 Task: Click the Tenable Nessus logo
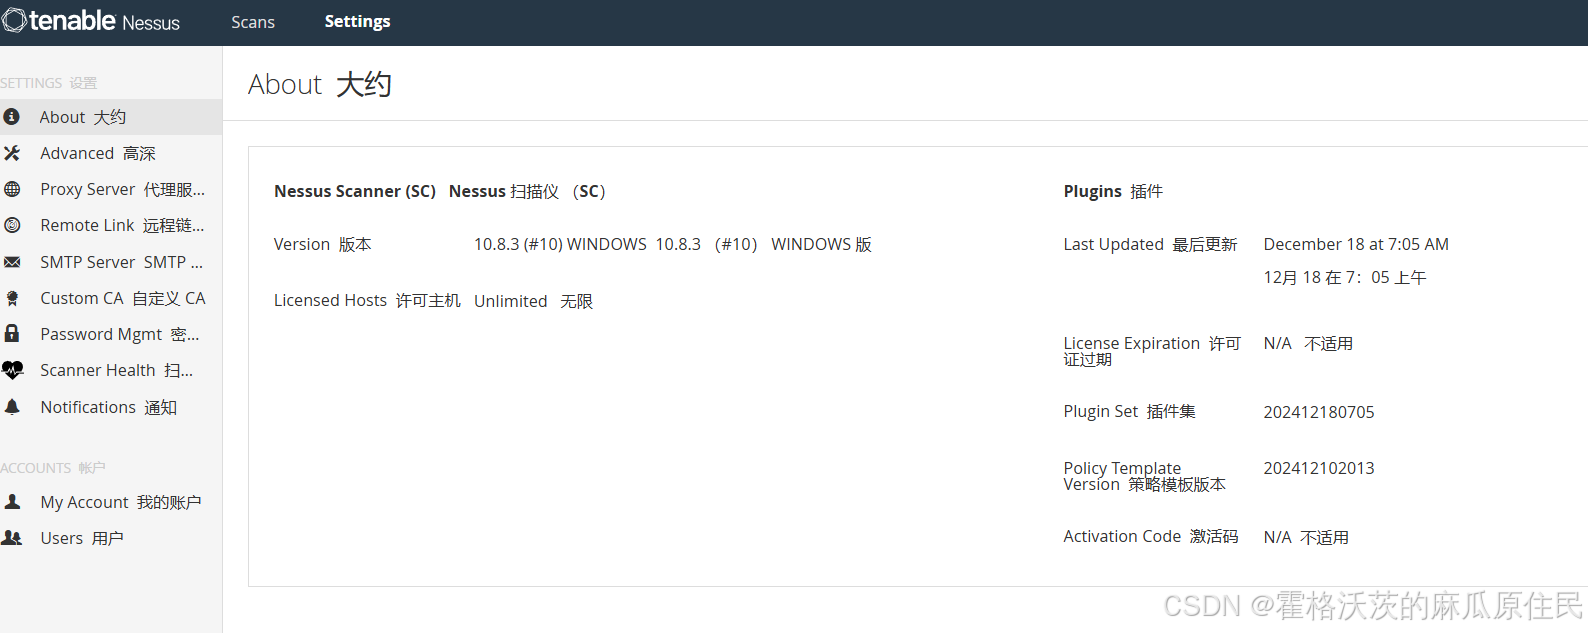point(91,21)
